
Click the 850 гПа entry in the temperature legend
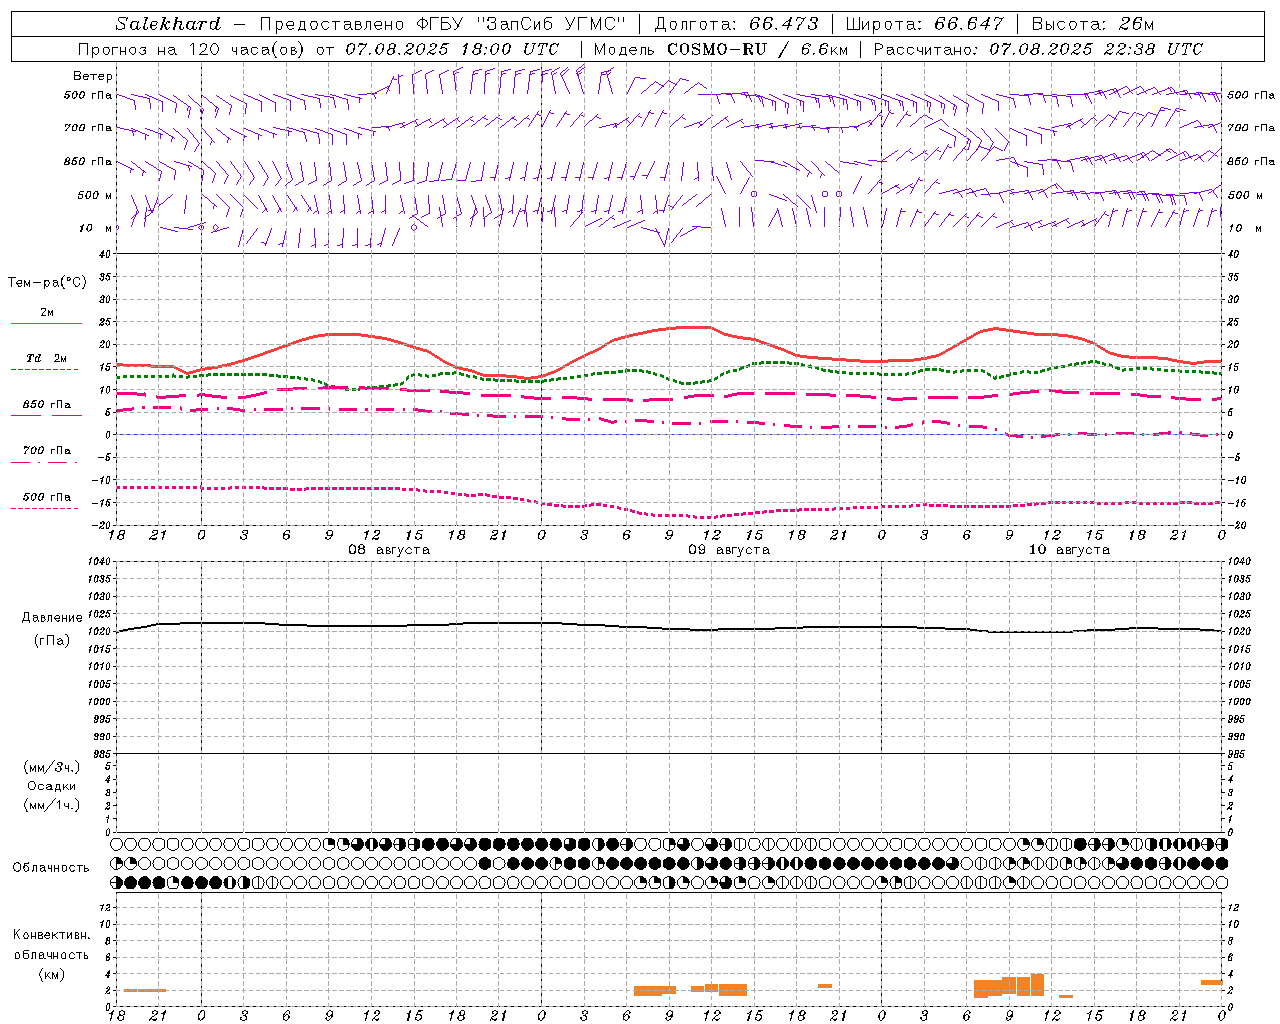pos(47,405)
